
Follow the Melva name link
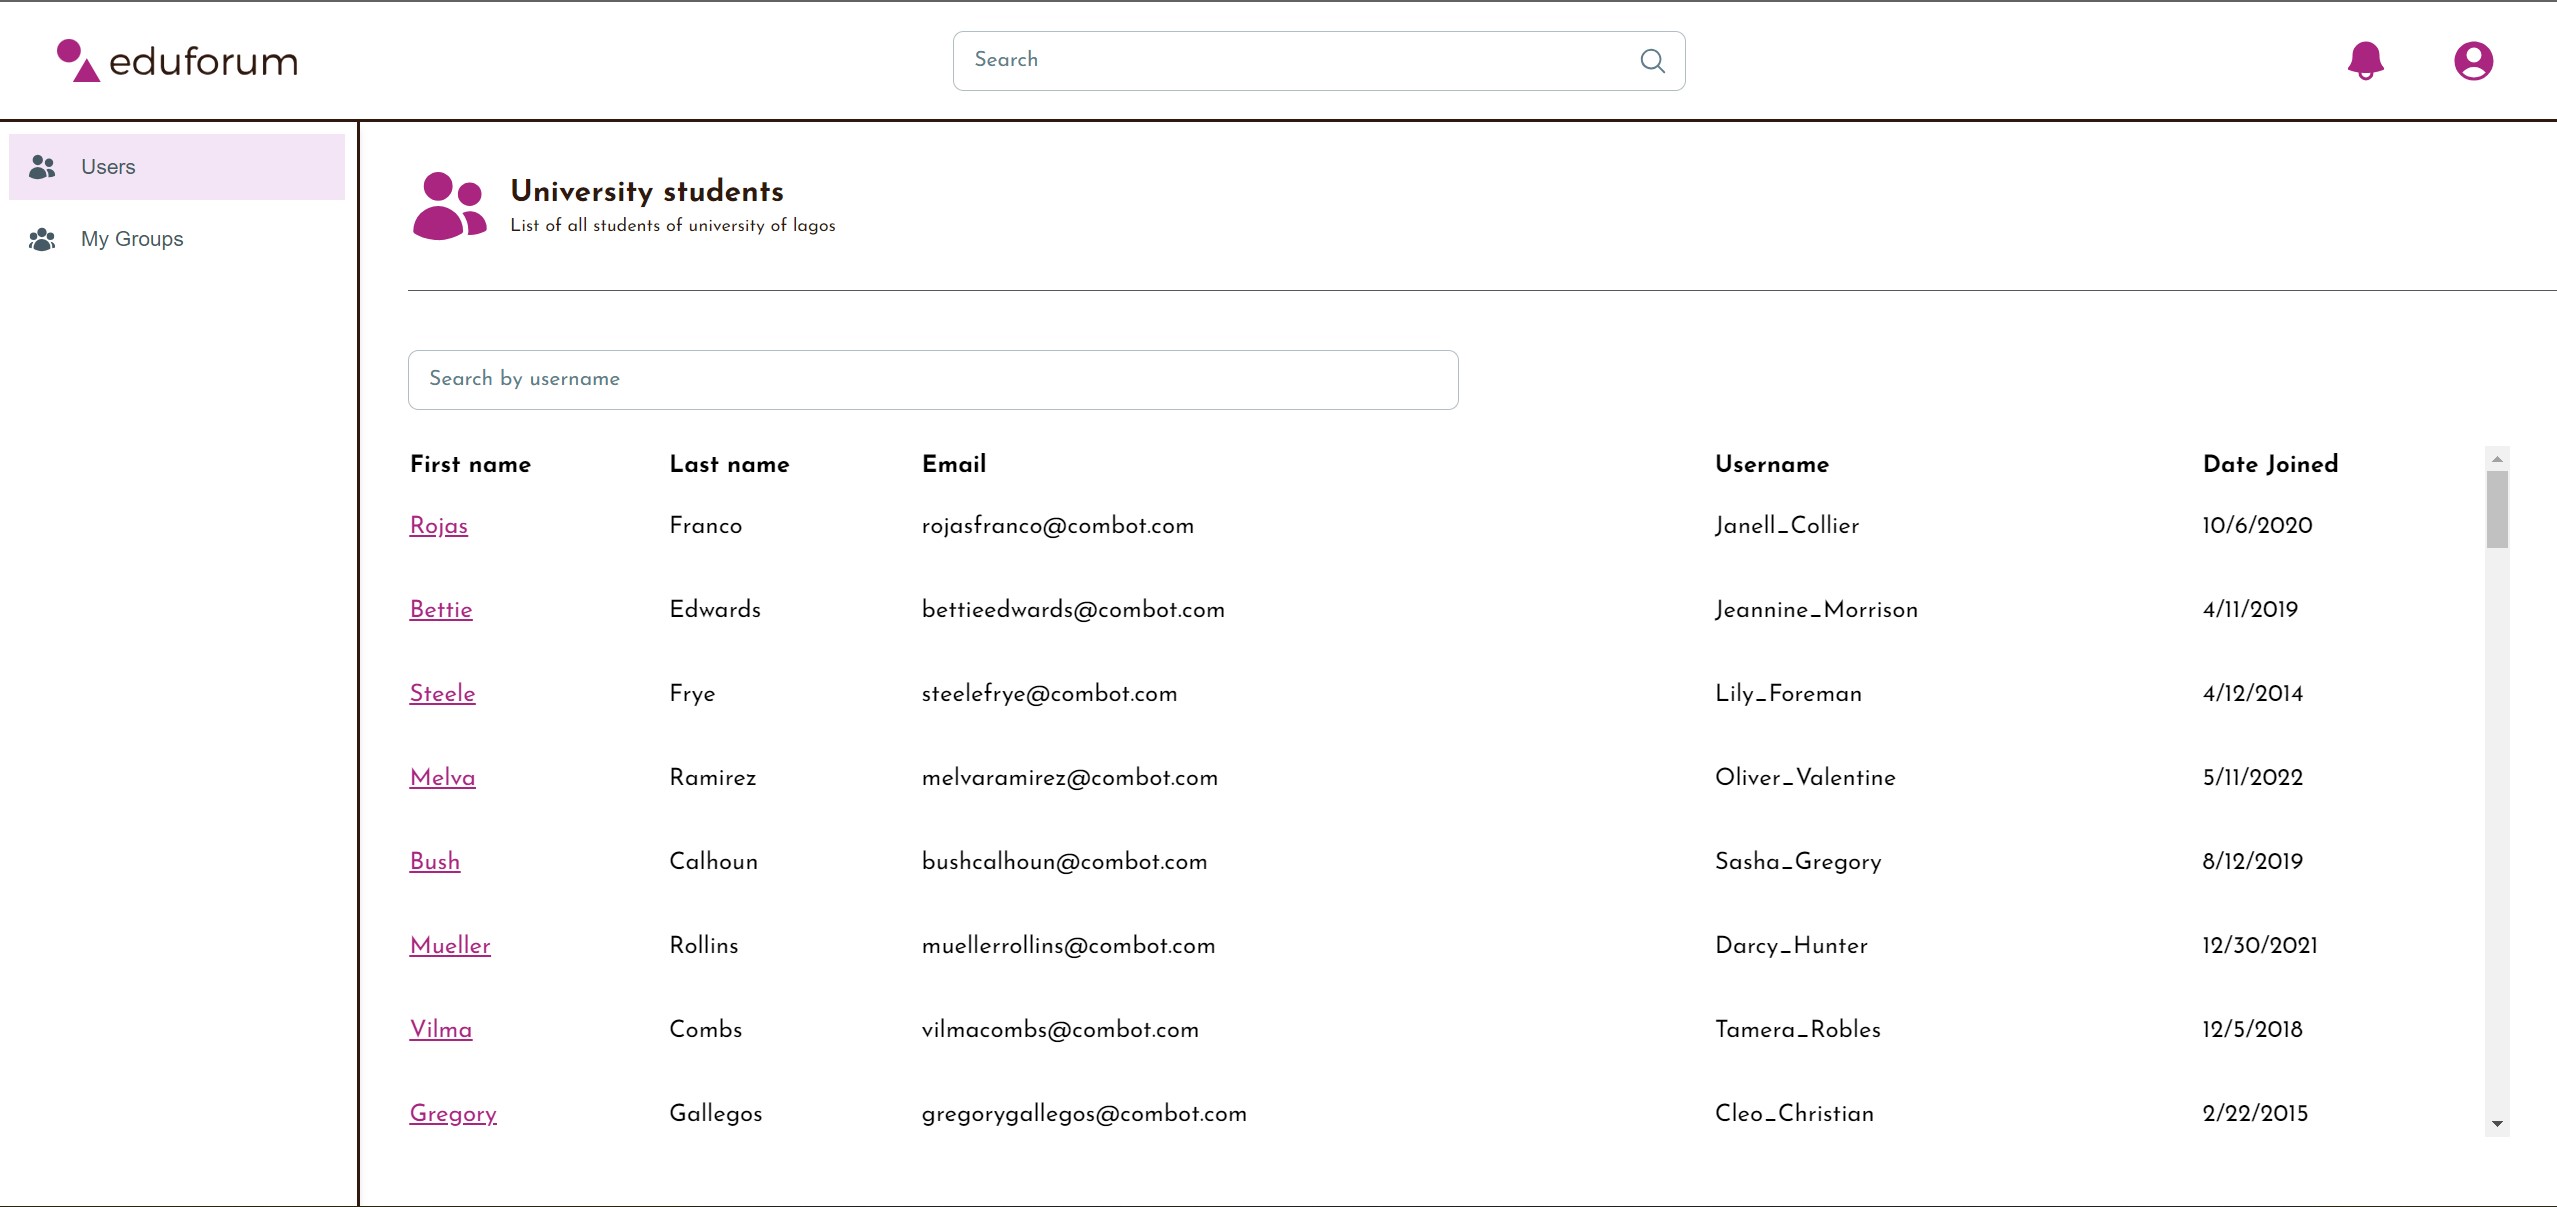click(442, 778)
